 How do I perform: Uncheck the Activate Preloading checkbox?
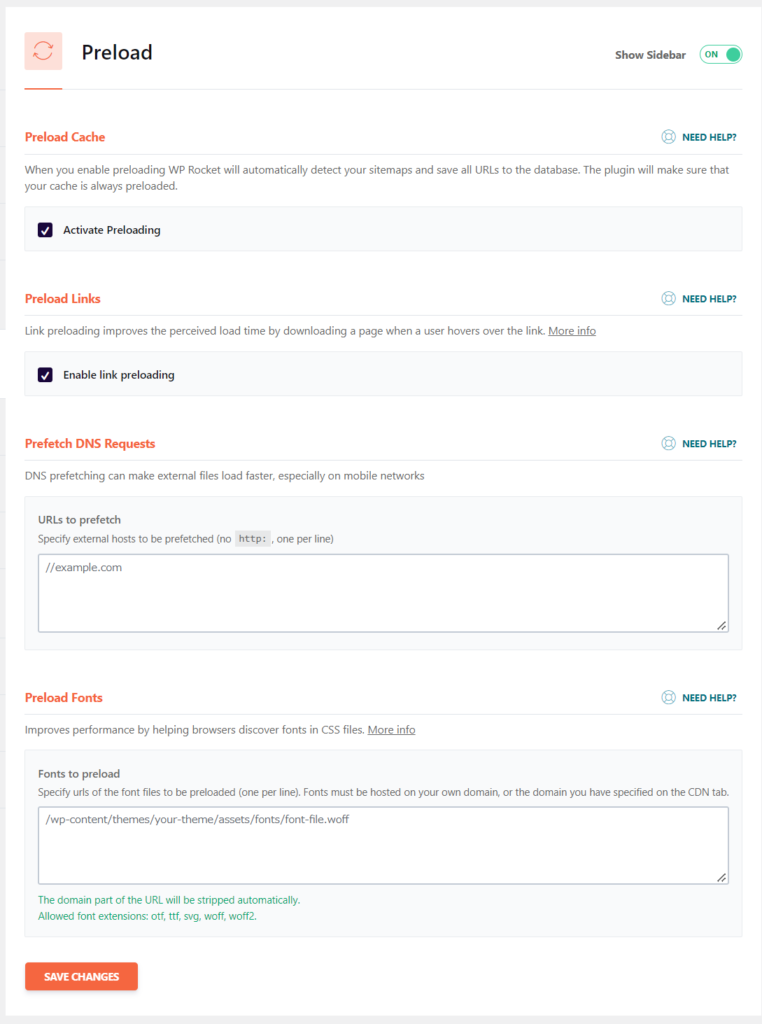[45, 230]
